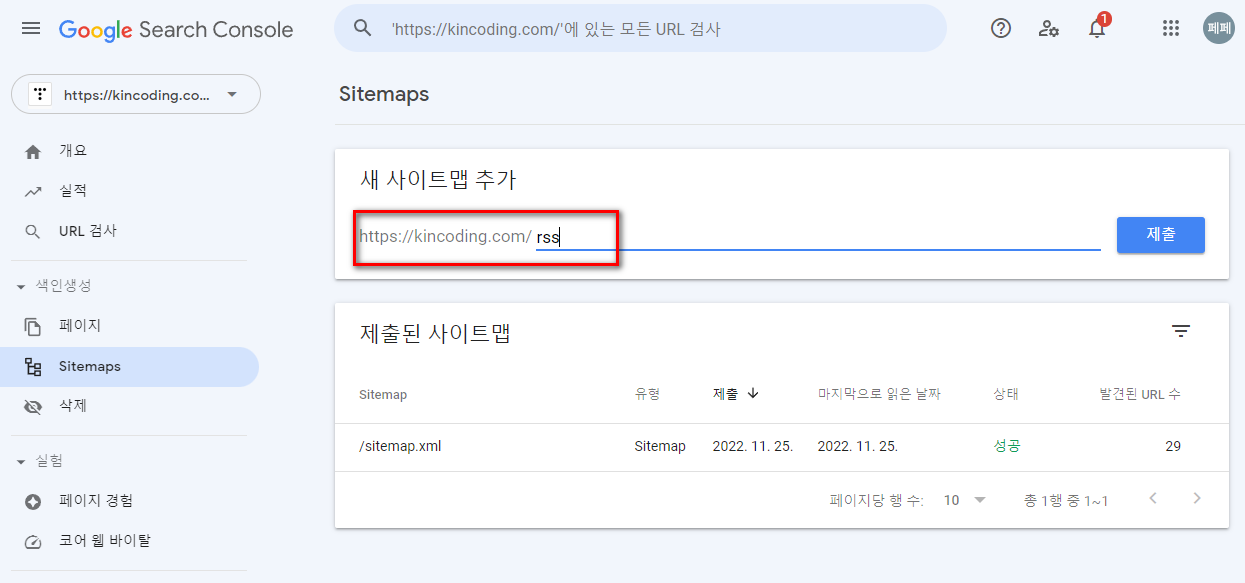
Task: Click the sitemap URL input field with rss
Action: 818,237
